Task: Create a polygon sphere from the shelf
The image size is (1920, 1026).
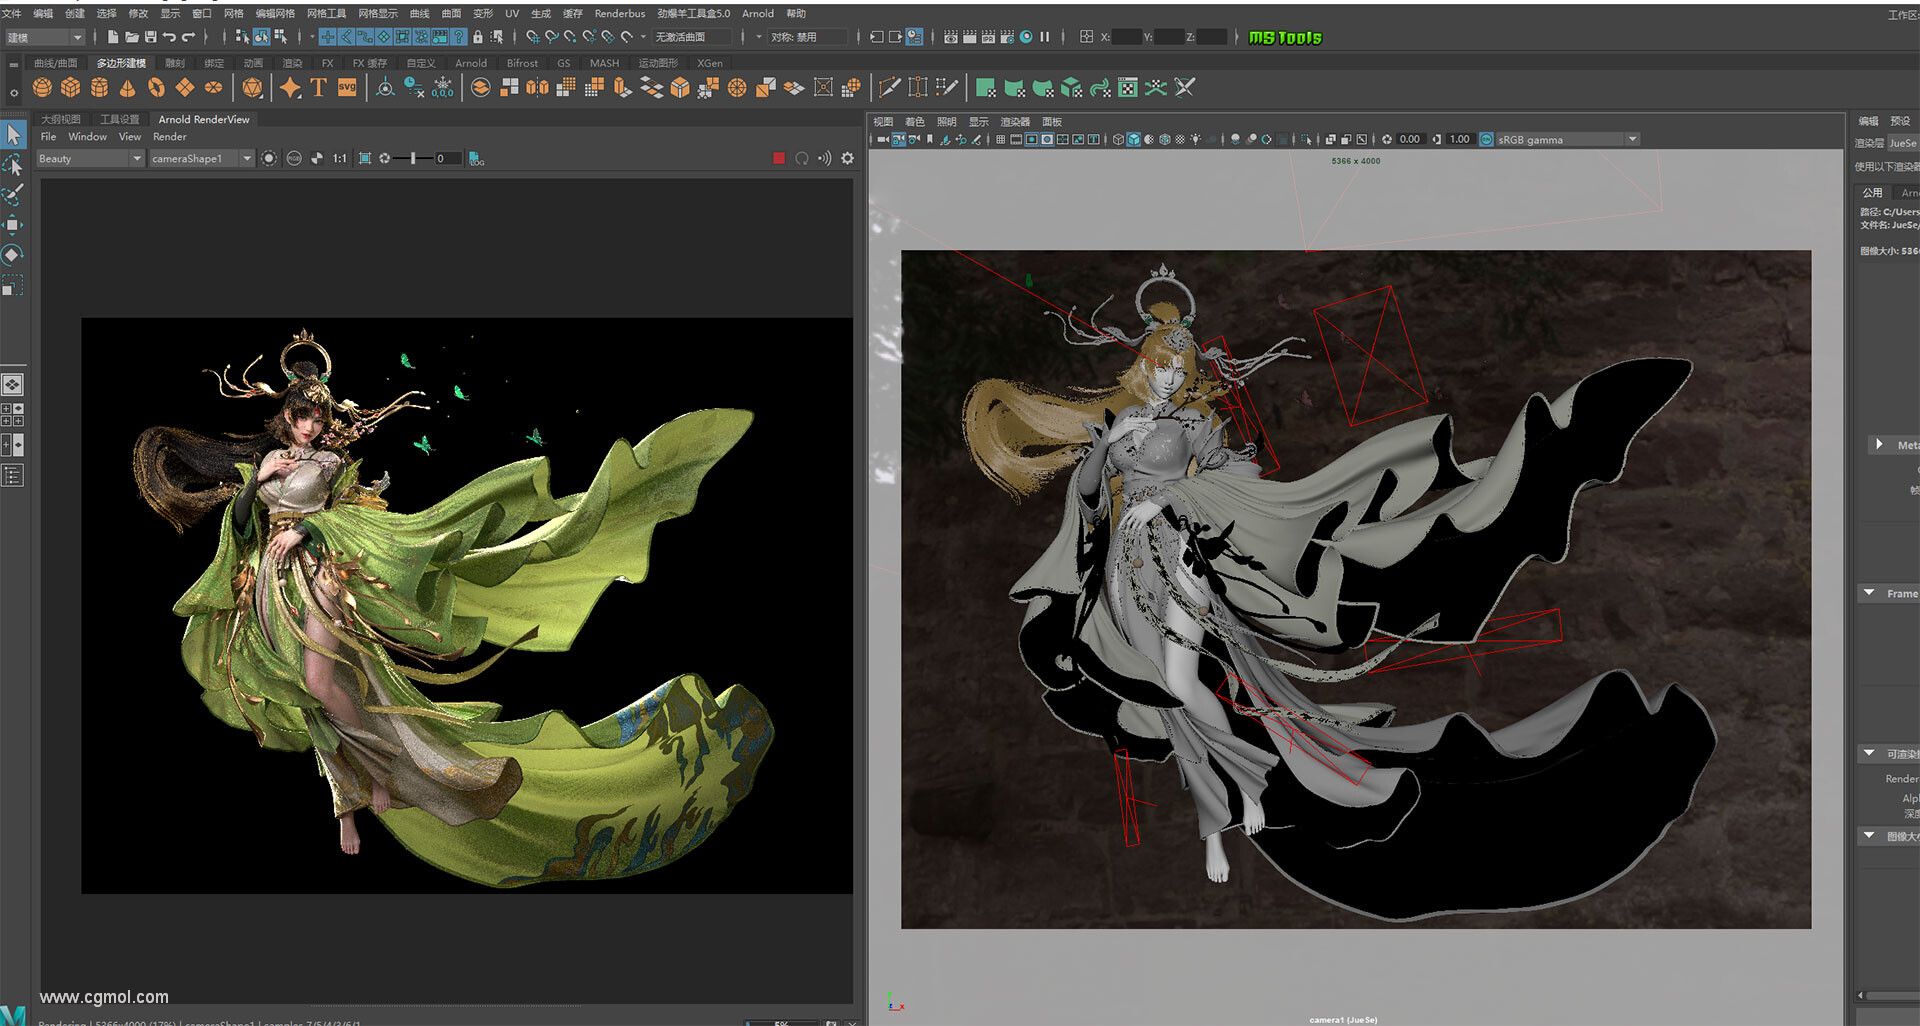Action: pyautogui.click(x=42, y=88)
